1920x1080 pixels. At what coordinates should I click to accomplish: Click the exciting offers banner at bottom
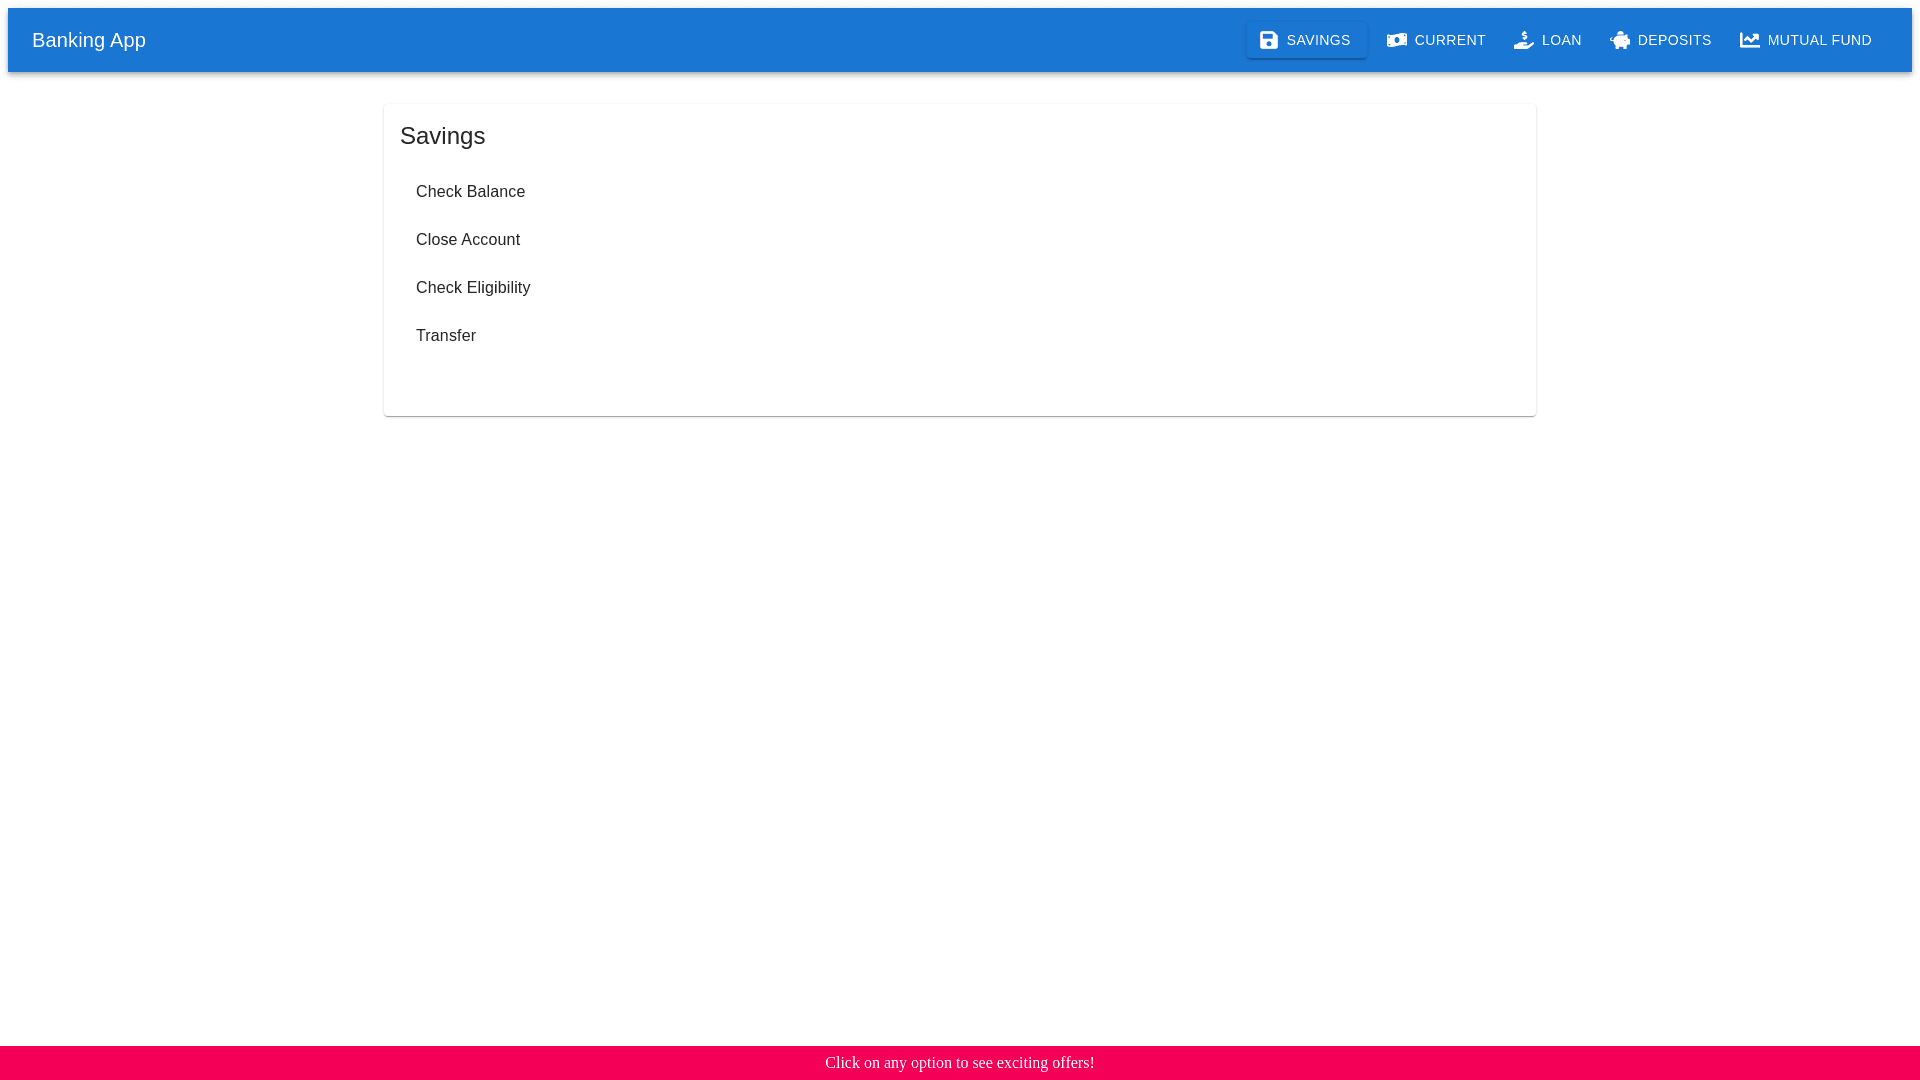point(959,1063)
